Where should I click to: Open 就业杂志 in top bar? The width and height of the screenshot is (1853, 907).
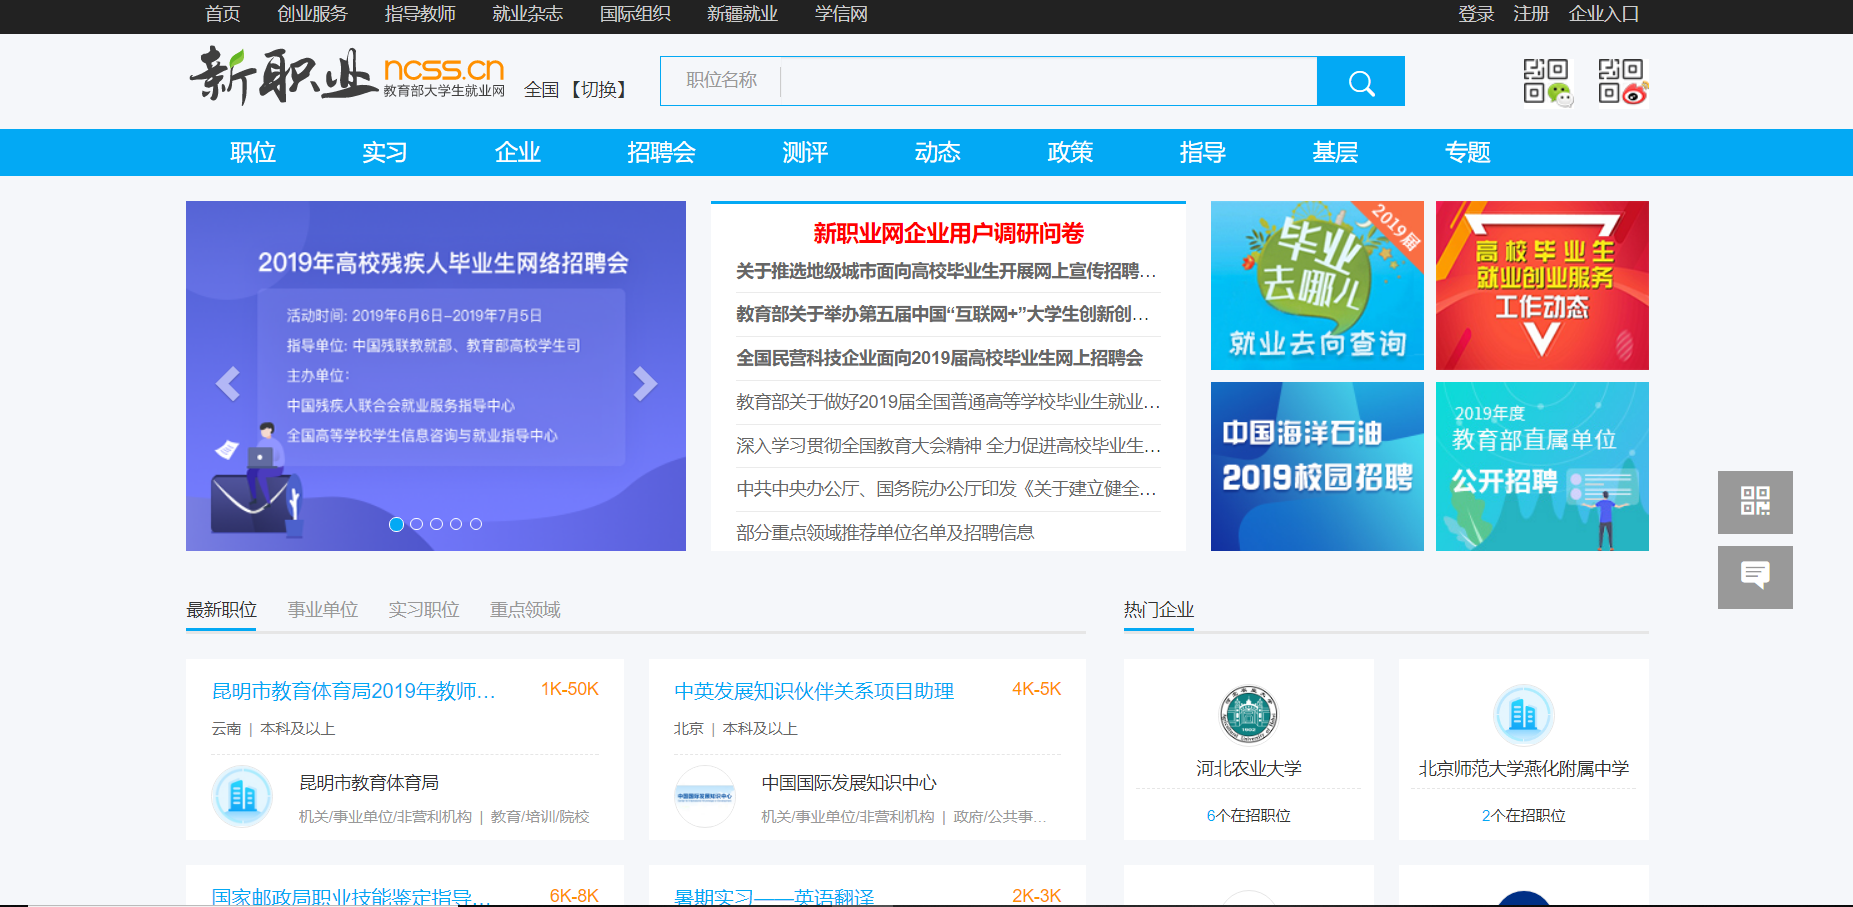pos(527,14)
